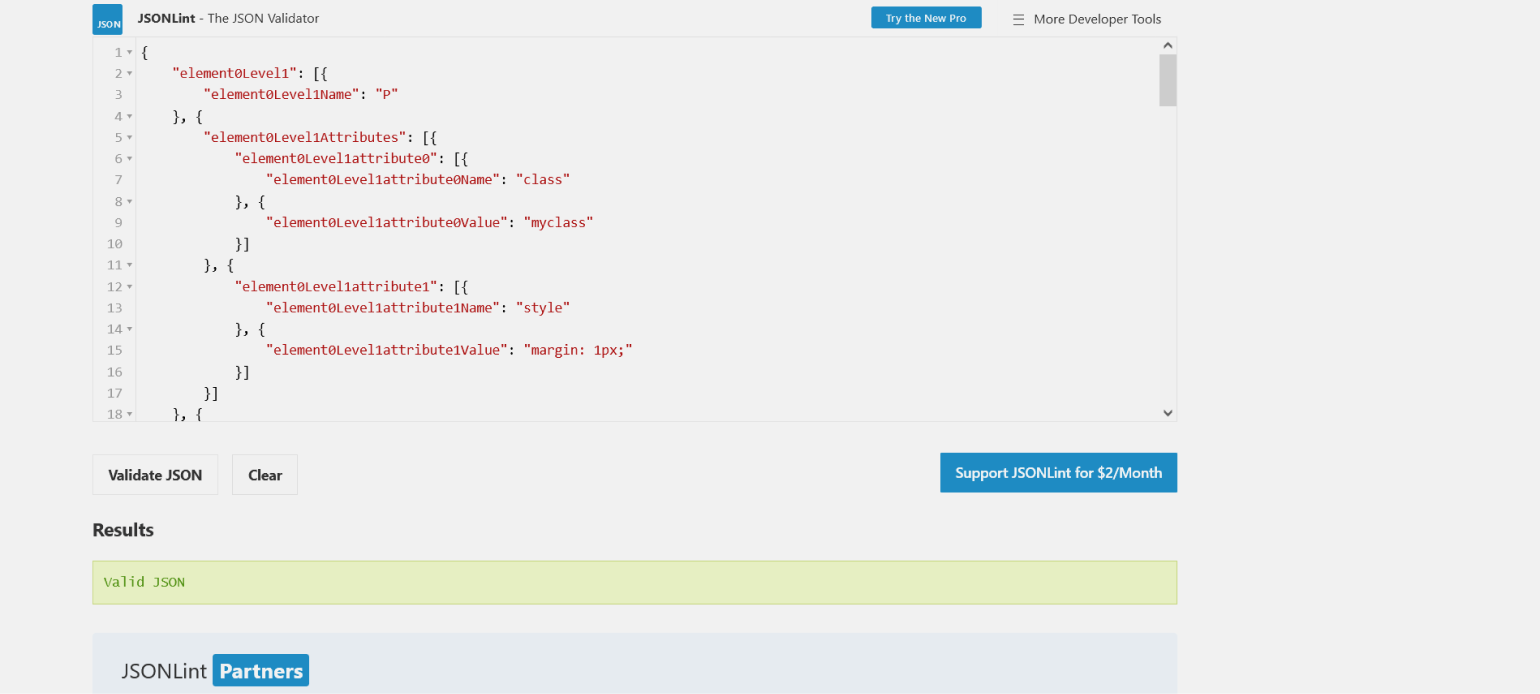Image resolution: width=1540 pixels, height=694 pixels.
Task: Click the editor vertical scrollbar thumb
Action: coord(1167,80)
